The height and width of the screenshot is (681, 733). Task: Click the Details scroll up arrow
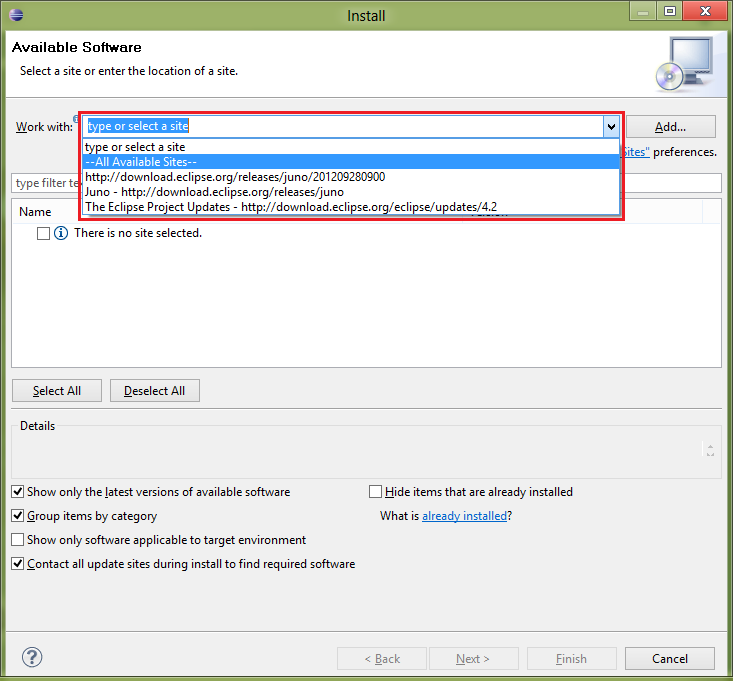tap(710, 446)
